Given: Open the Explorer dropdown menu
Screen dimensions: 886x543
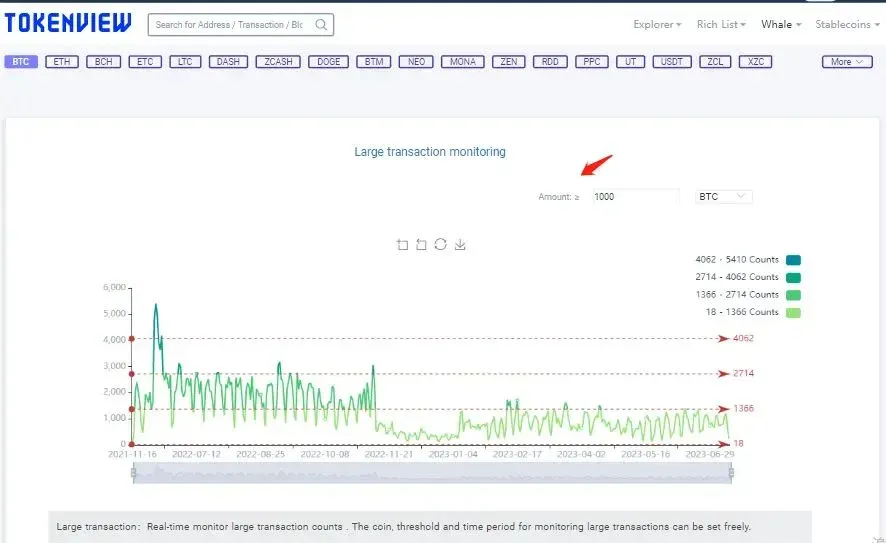Looking at the screenshot, I should [657, 24].
